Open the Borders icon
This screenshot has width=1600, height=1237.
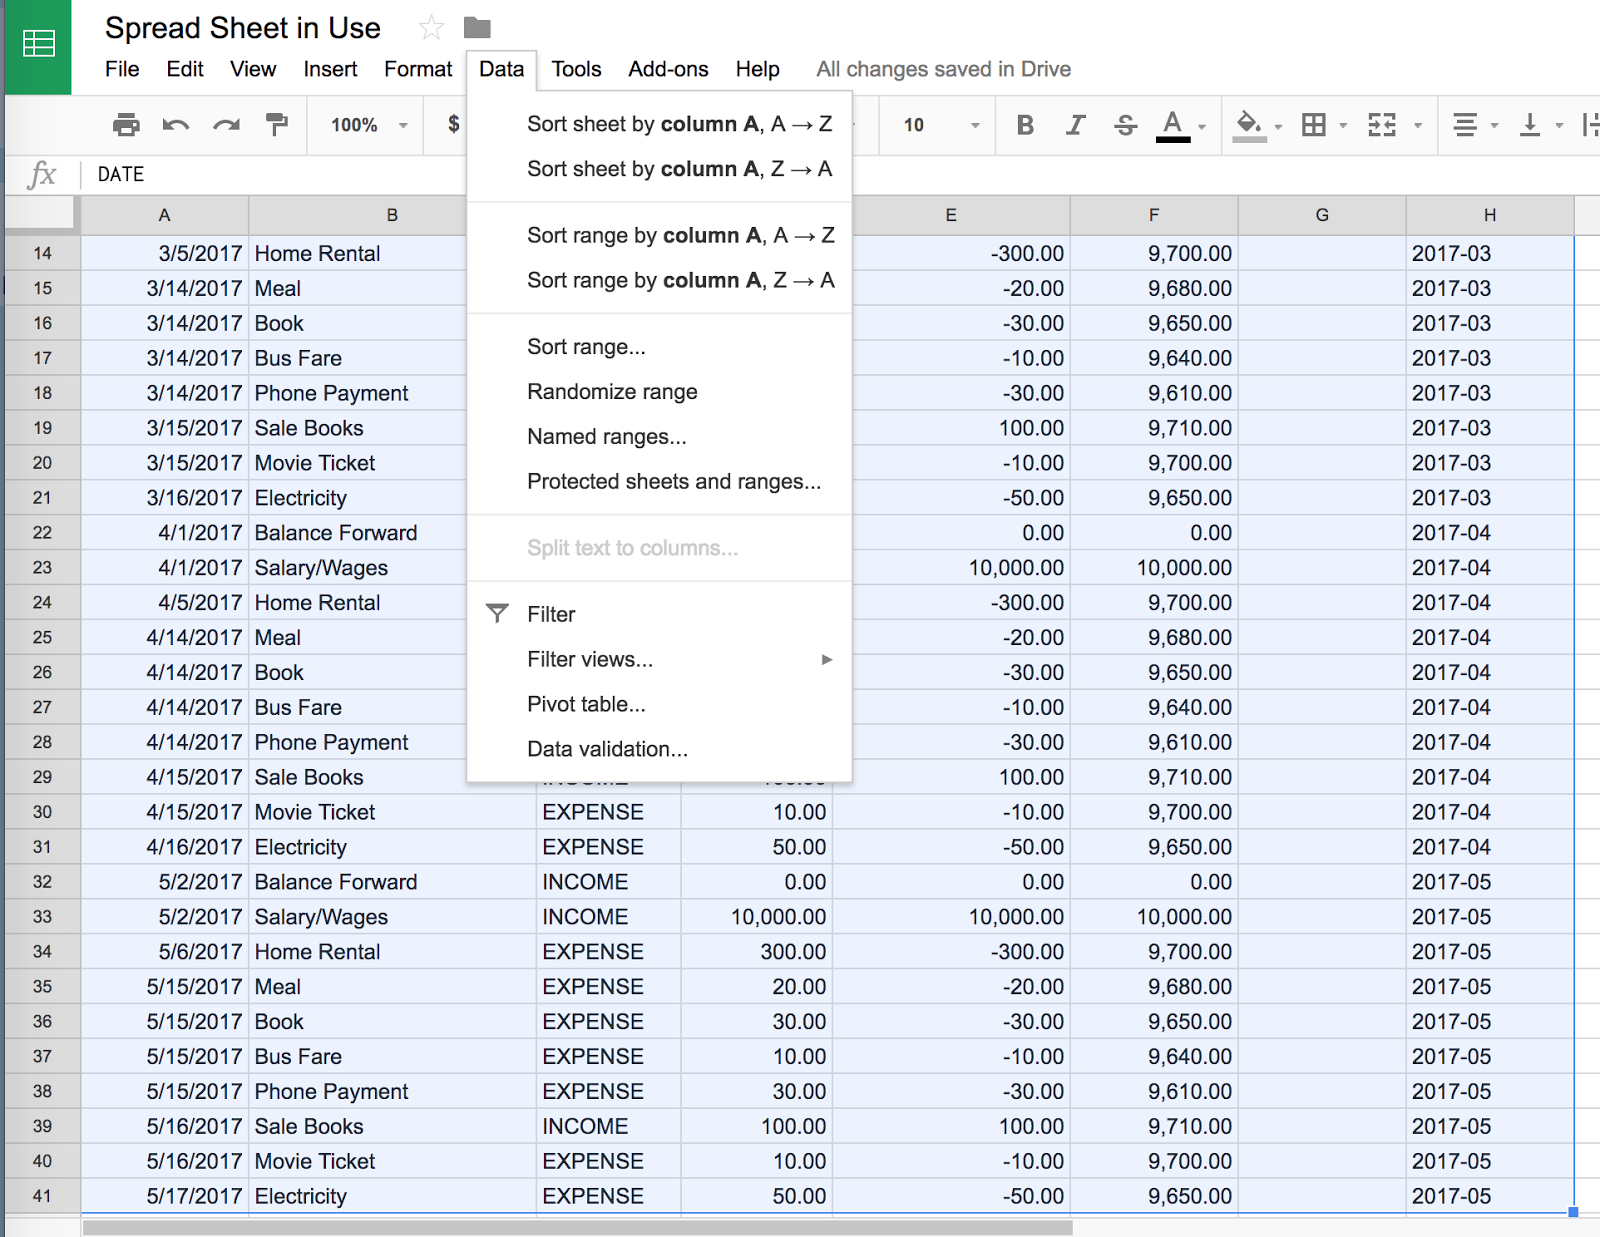(1314, 124)
